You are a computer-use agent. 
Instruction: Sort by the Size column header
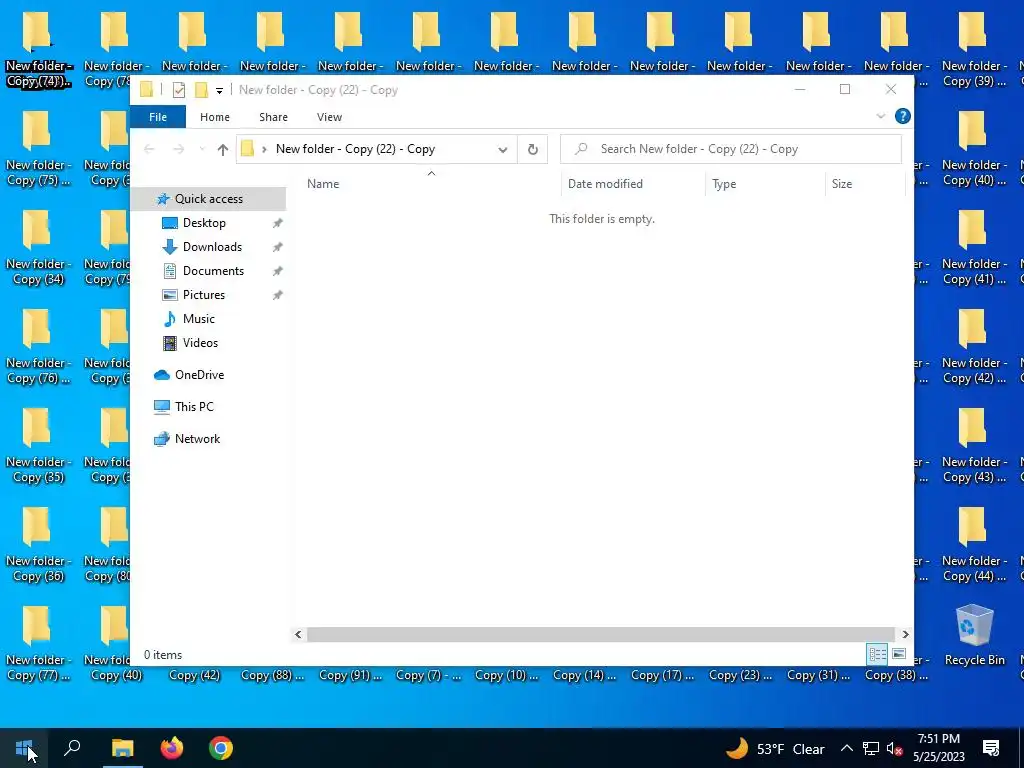point(842,184)
